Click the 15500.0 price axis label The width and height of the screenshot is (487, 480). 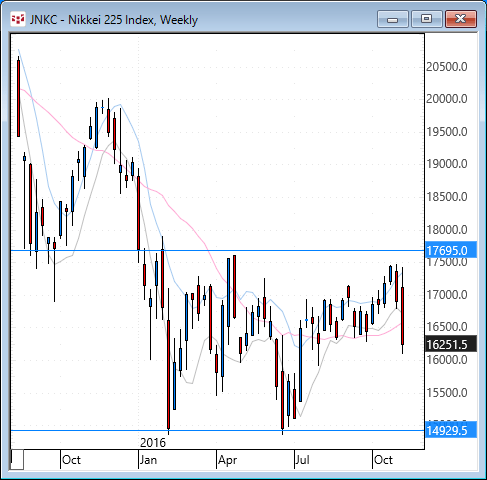(447, 393)
